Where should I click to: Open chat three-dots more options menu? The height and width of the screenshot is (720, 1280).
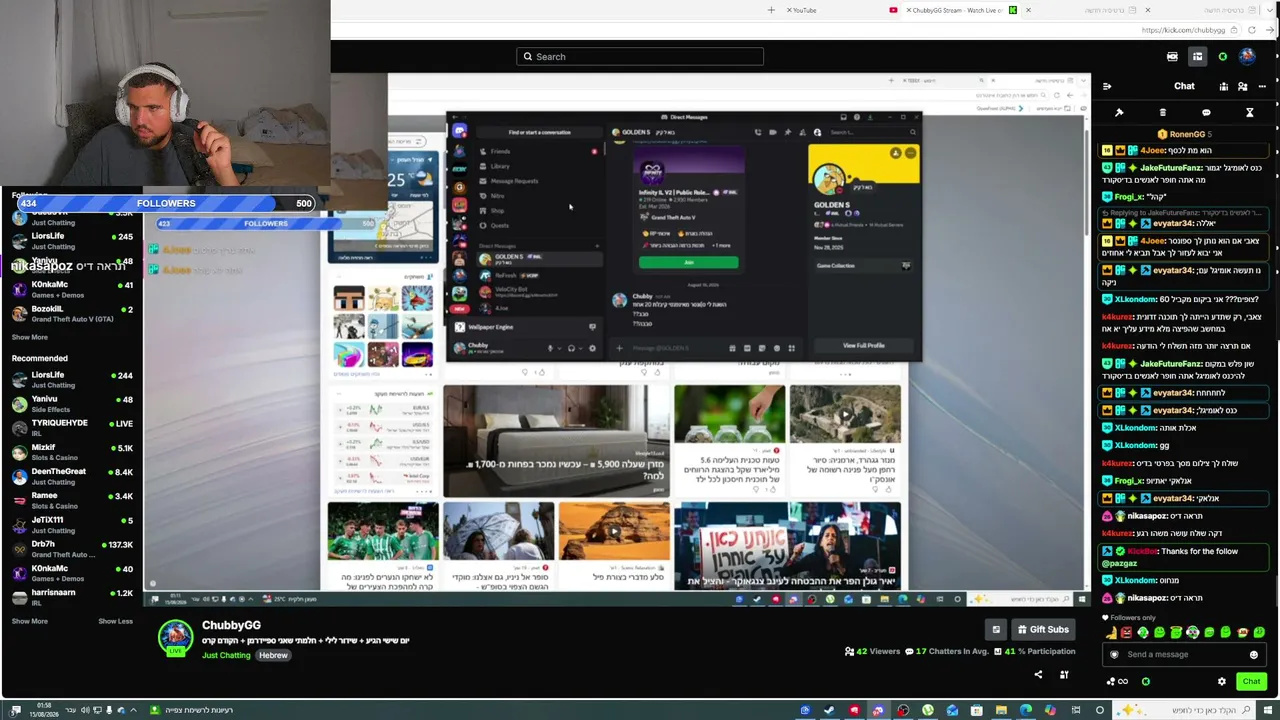point(1262,86)
